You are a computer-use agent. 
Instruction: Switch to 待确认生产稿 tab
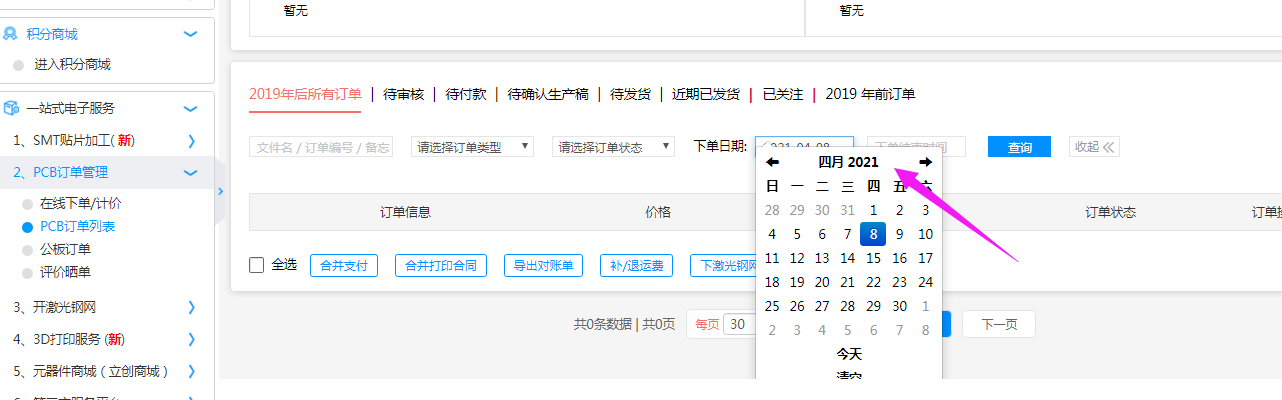click(x=548, y=94)
